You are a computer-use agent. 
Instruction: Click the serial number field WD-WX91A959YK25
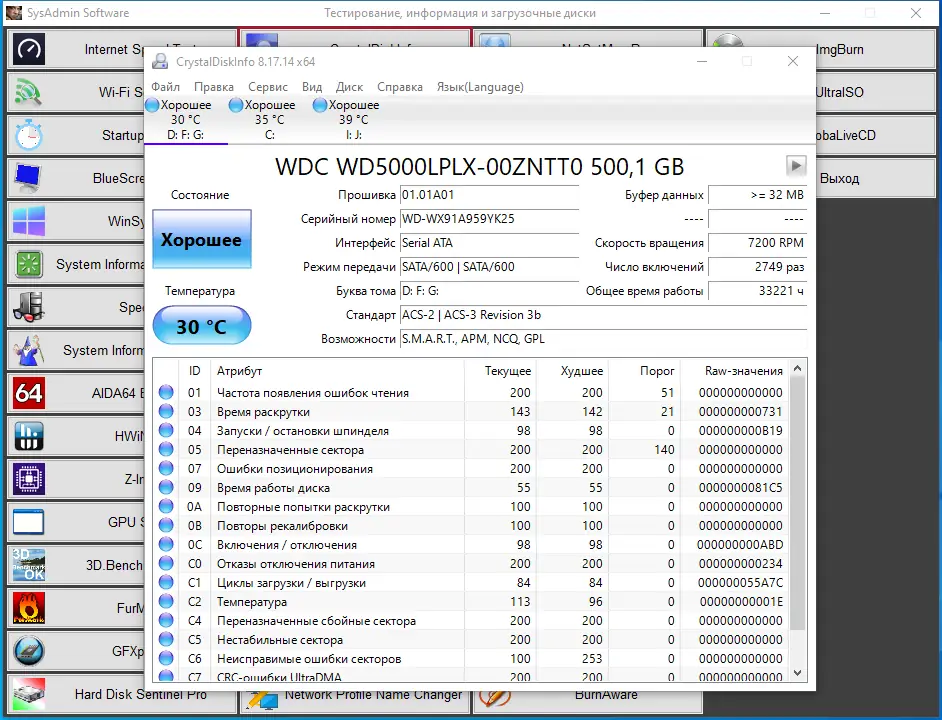[489, 219]
